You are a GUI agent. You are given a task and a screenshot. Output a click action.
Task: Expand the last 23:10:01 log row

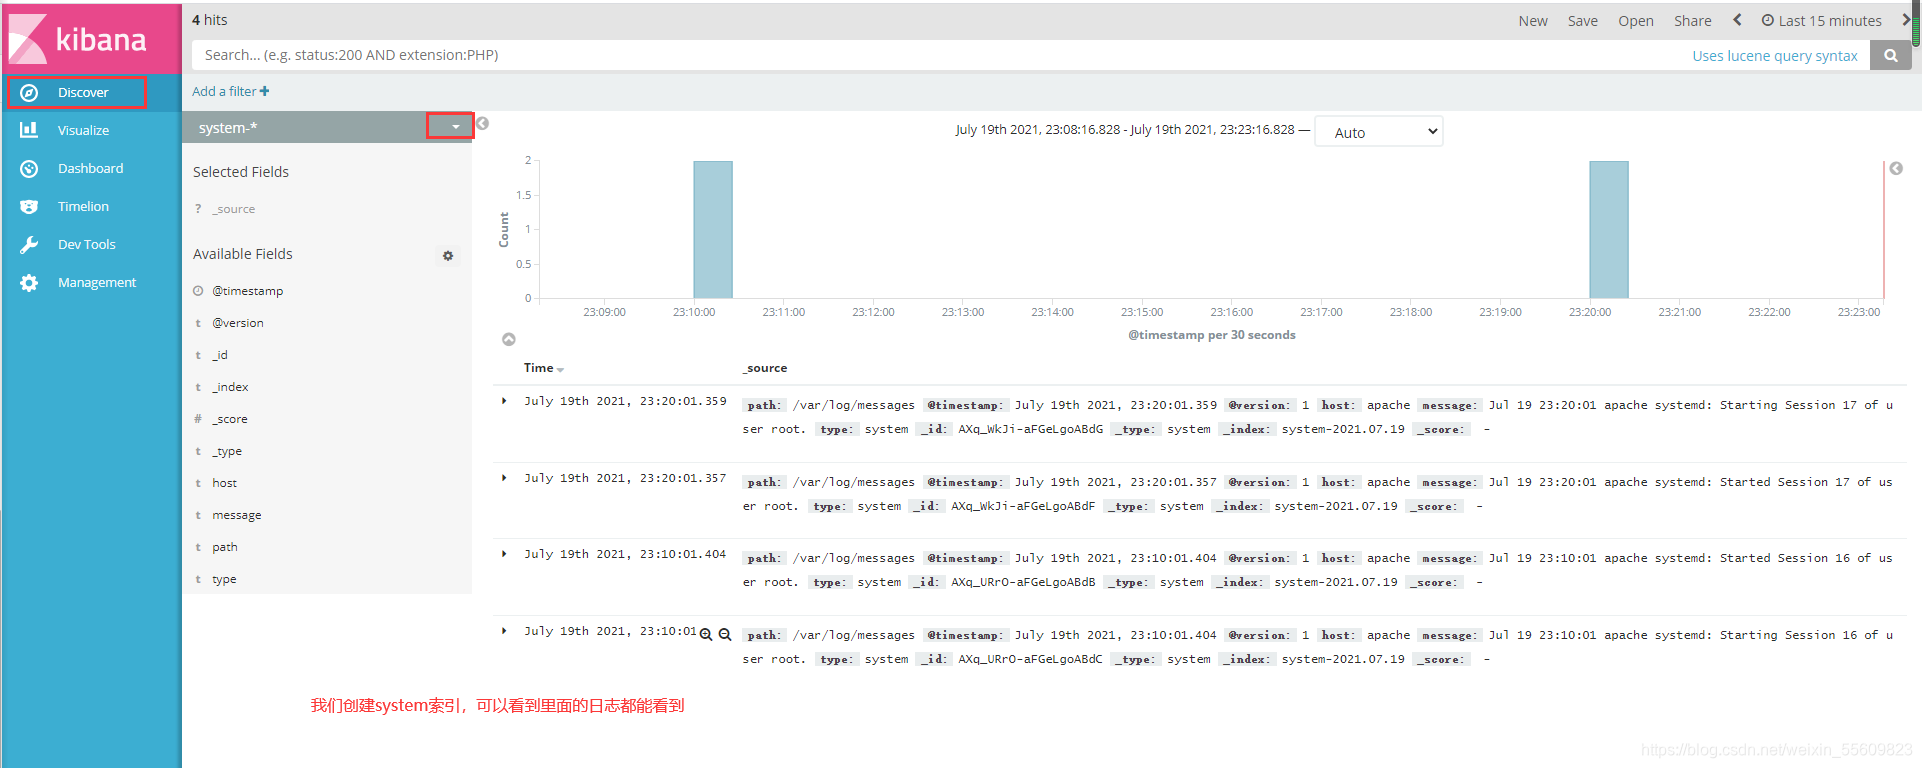504,631
